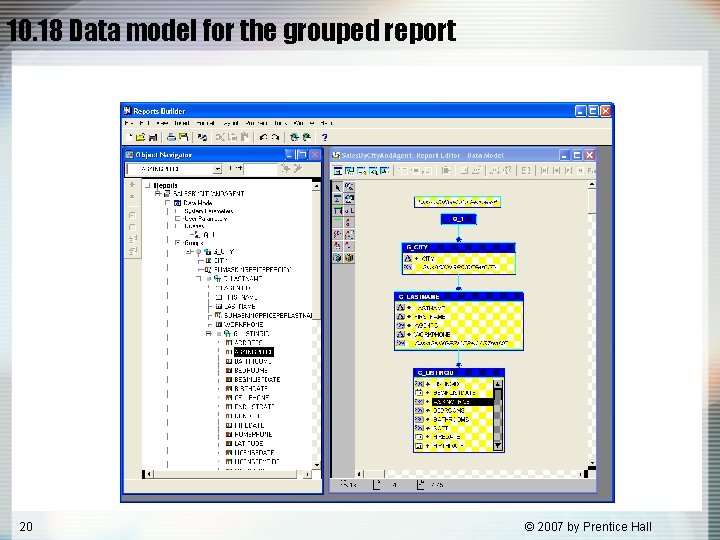This screenshot has width=720, height=540.
Task: Select the Summary Column sigma tool
Action: tap(338, 198)
